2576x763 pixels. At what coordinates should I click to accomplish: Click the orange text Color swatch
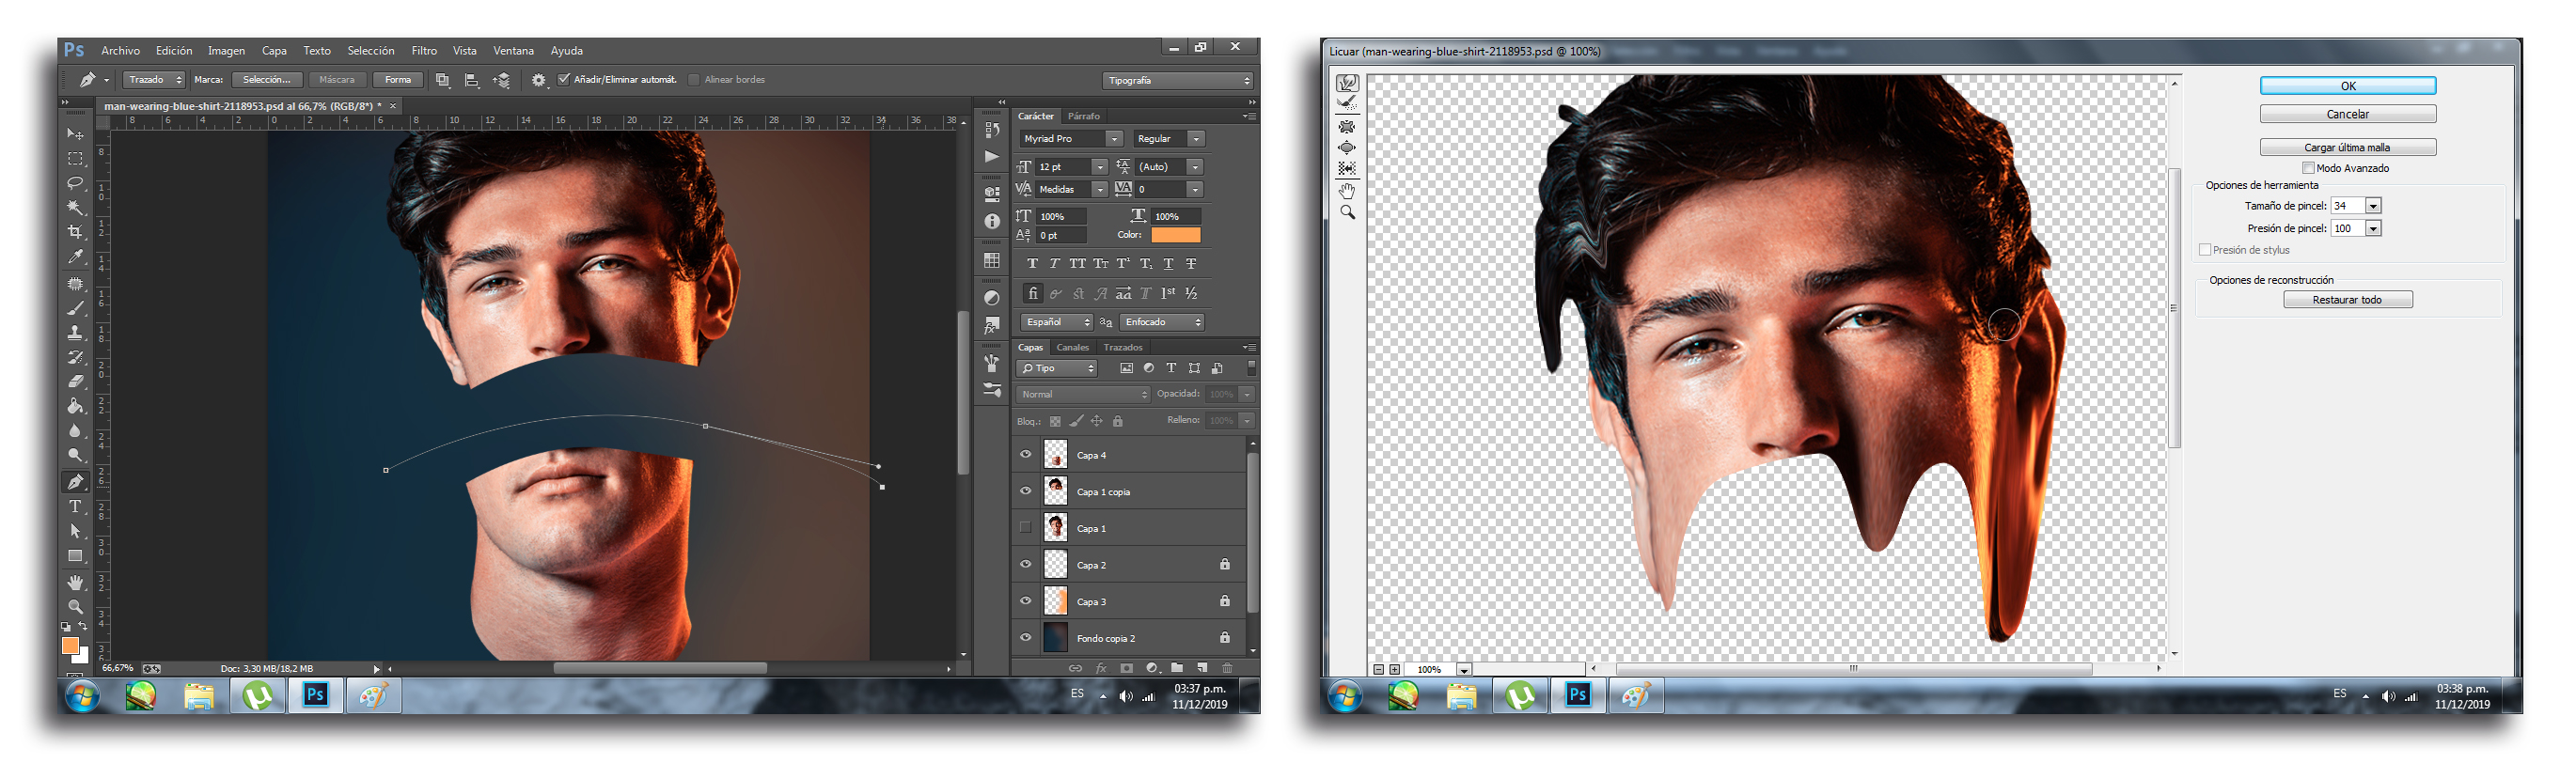click(1175, 235)
